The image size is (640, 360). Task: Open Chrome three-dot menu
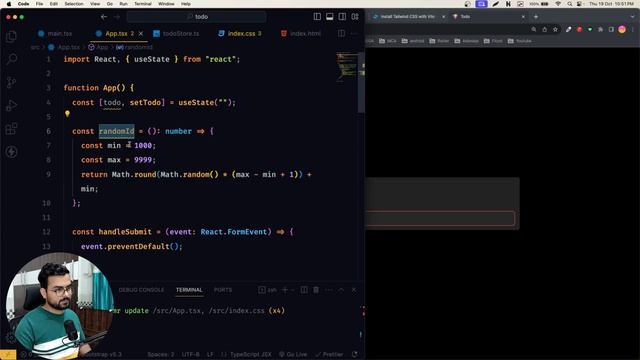[x=633, y=29]
